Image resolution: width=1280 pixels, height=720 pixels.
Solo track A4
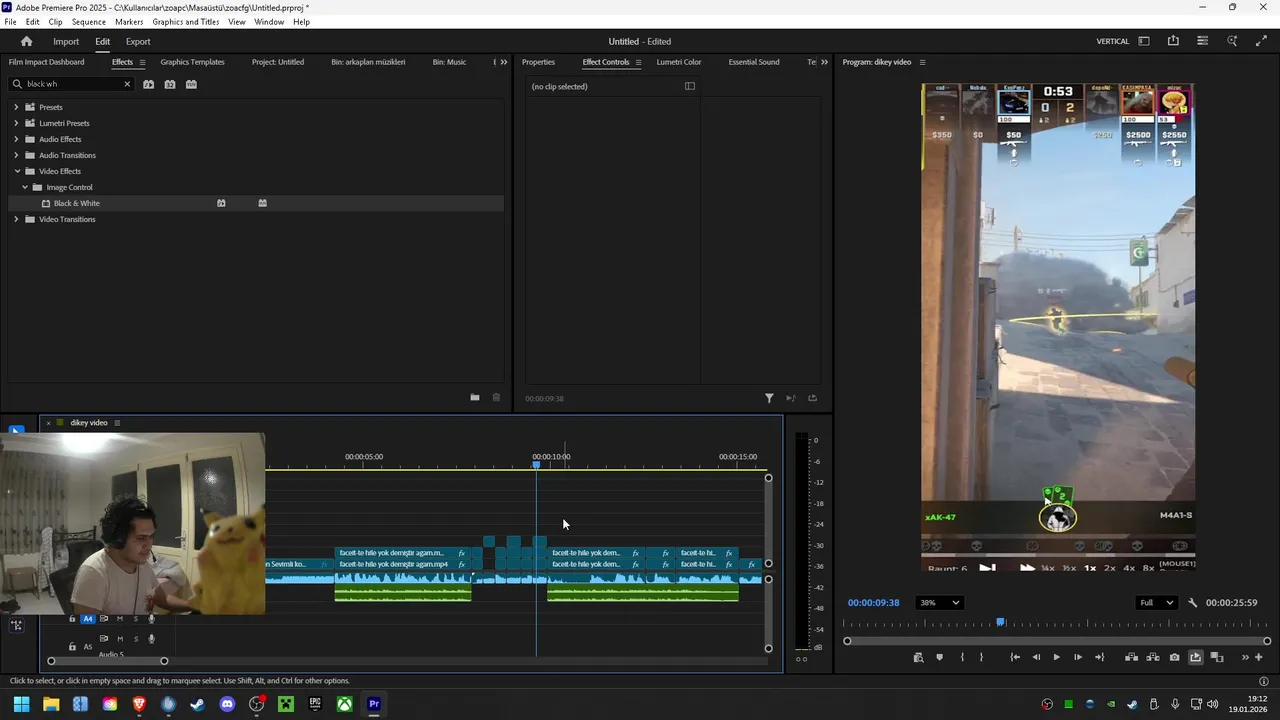pos(136,619)
